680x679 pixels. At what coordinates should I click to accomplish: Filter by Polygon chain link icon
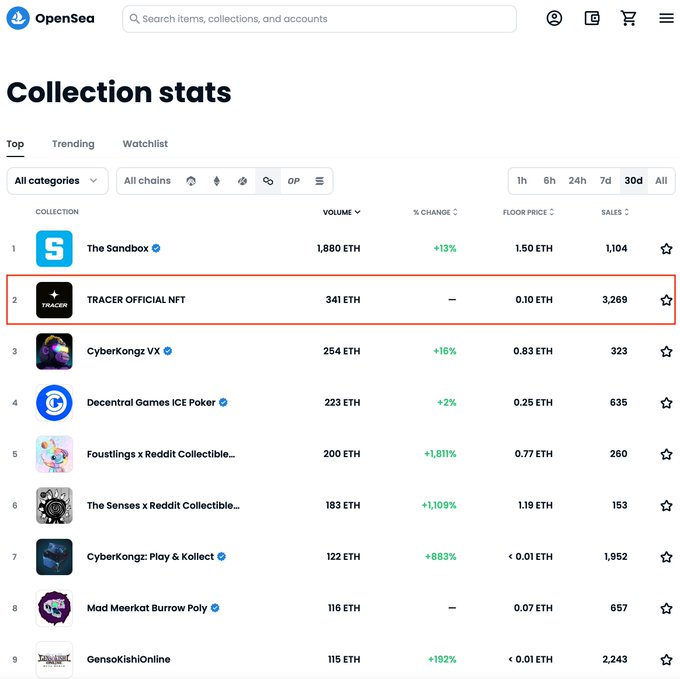[x=268, y=181]
